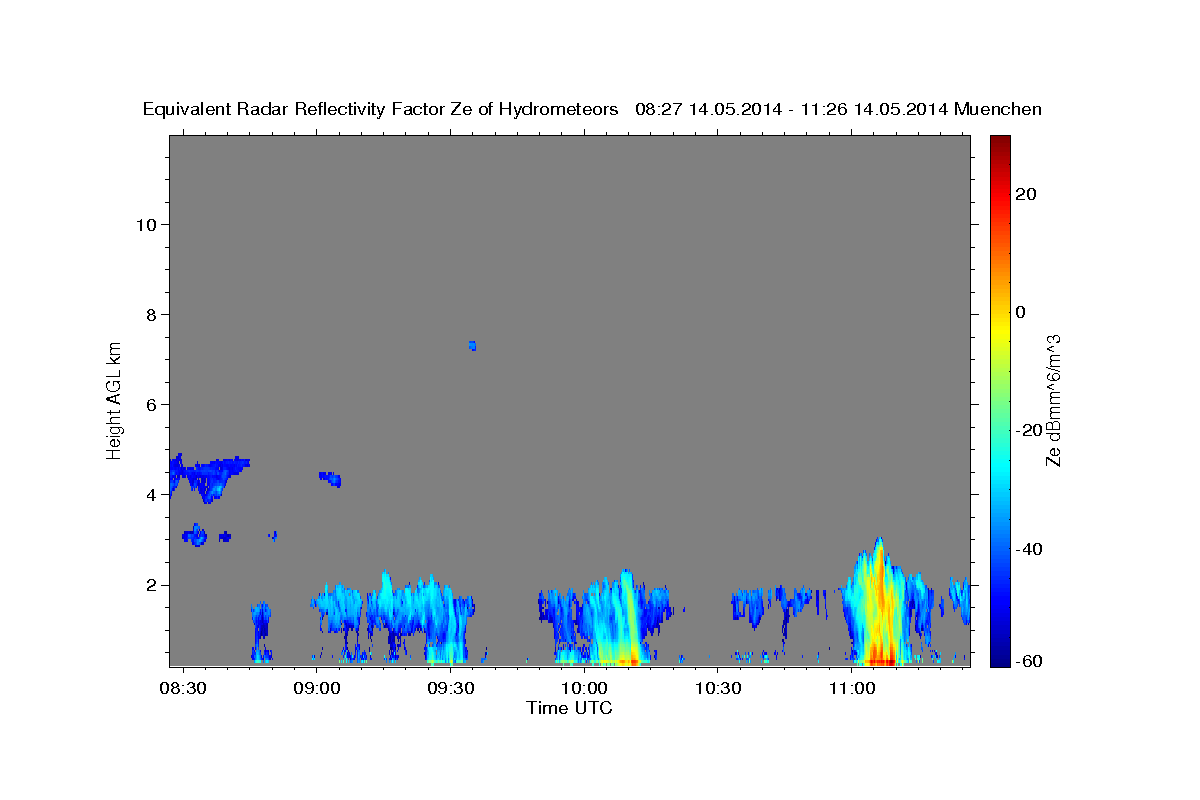Click the colorbar value 20
This screenshot has width=1200, height=800.
pos(1026,194)
